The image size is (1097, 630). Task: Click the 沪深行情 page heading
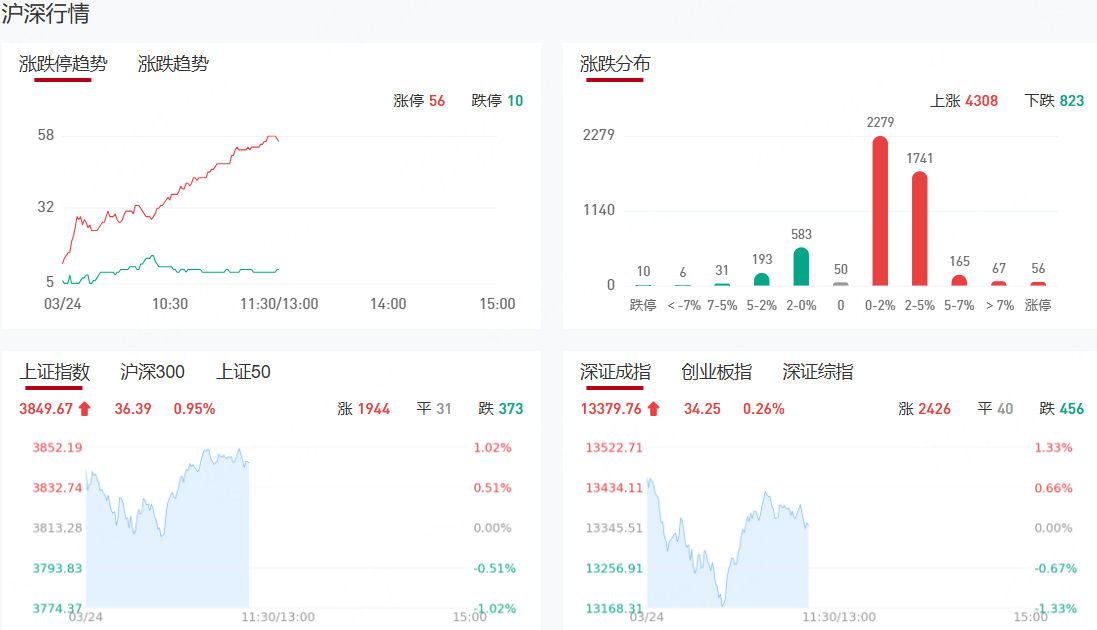click(45, 14)
